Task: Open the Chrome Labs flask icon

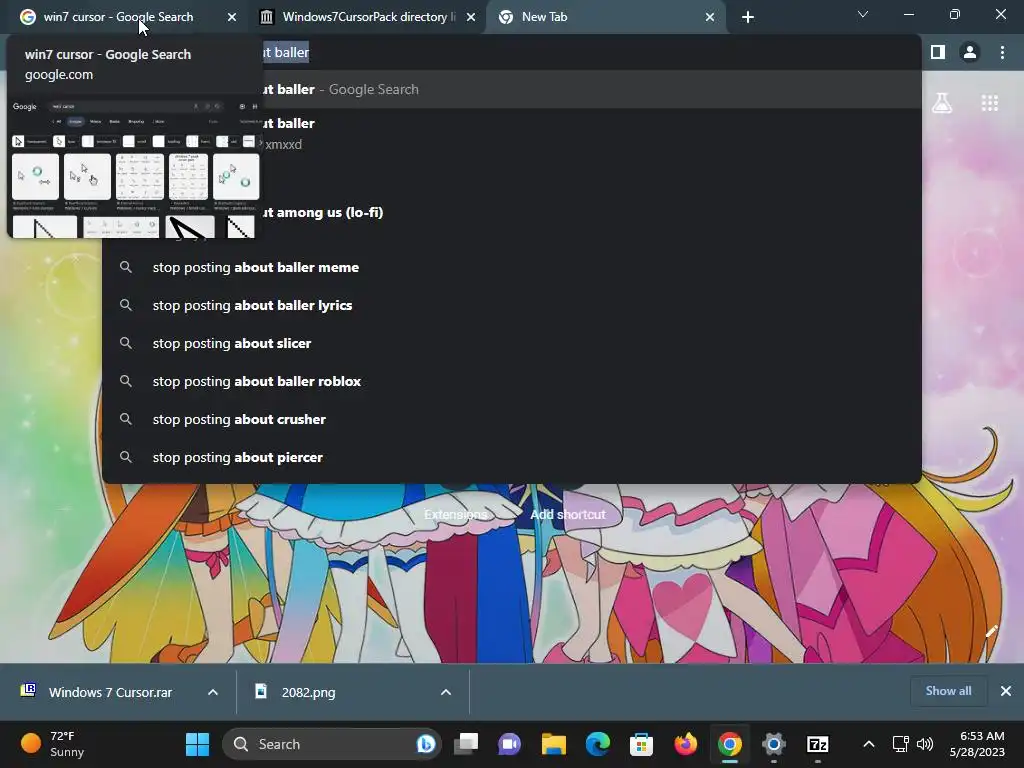Action: (942, 103)
